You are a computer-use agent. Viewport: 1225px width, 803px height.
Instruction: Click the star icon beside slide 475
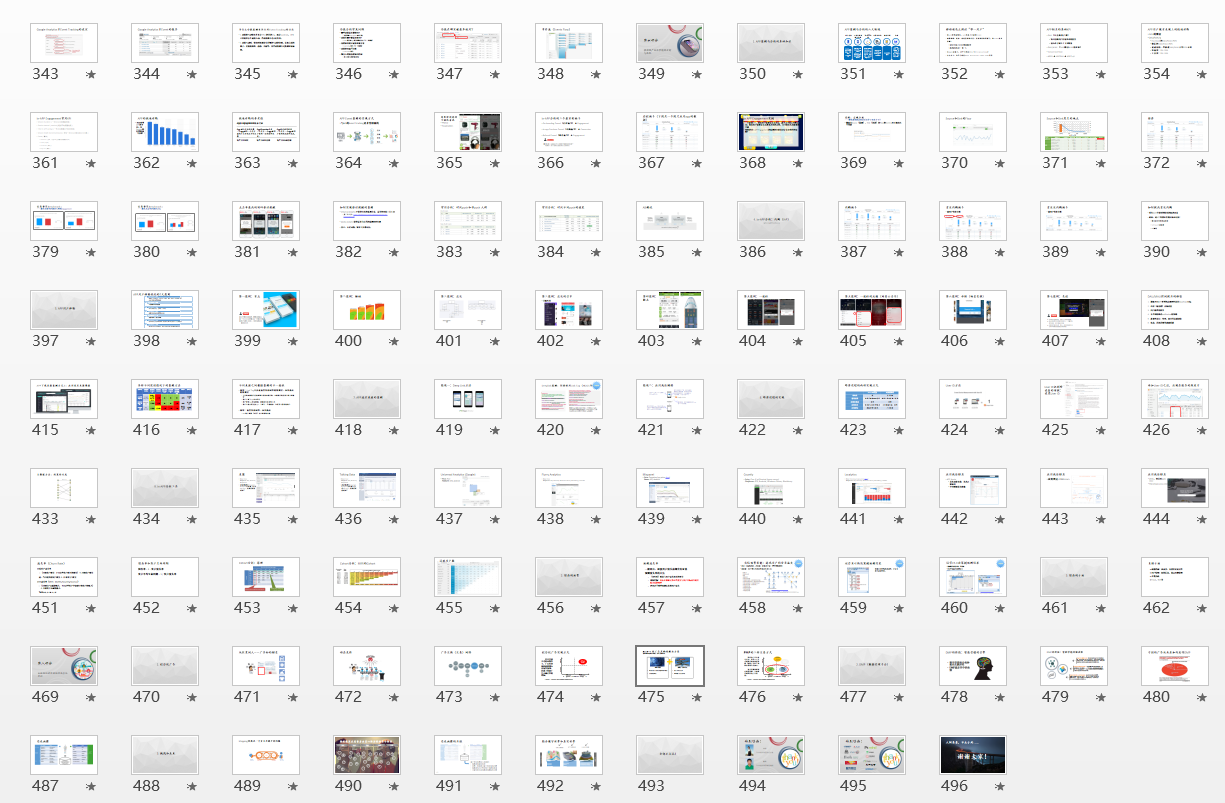point(697,697)
